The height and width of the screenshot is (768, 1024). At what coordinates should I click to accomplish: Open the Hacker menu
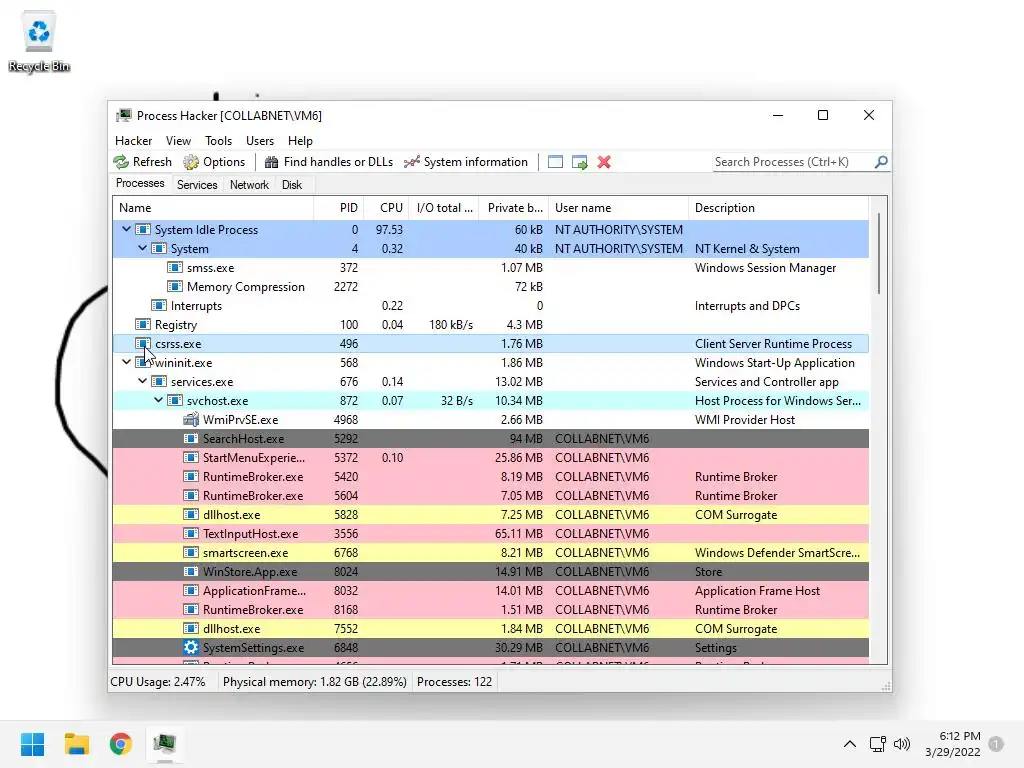(x=133, y=140)
